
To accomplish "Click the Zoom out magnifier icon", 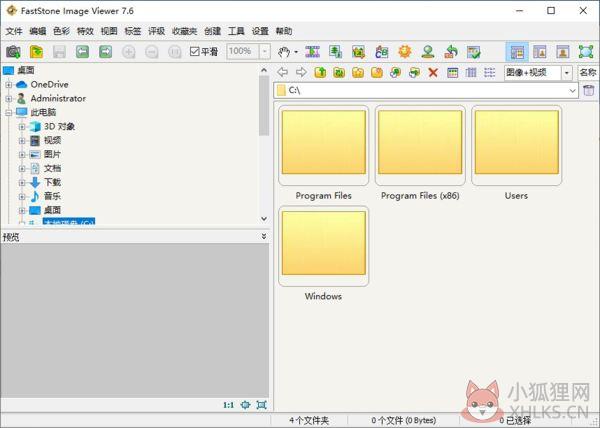I will 152,52.
